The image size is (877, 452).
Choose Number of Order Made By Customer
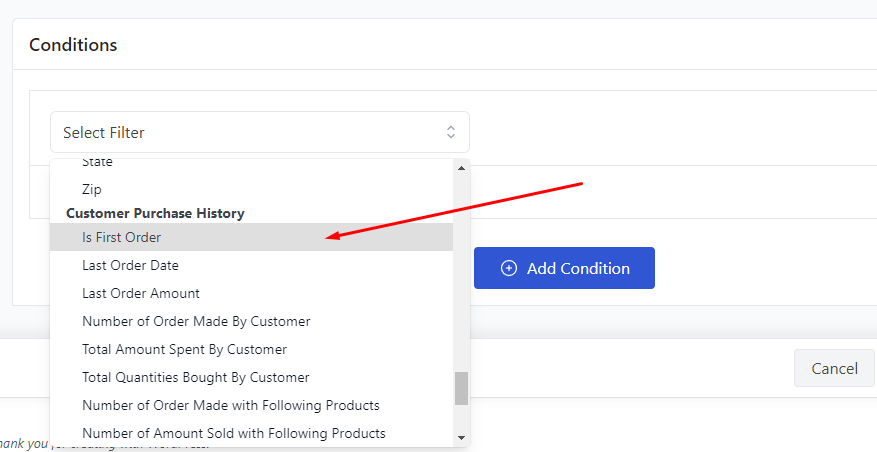point(251,321)
